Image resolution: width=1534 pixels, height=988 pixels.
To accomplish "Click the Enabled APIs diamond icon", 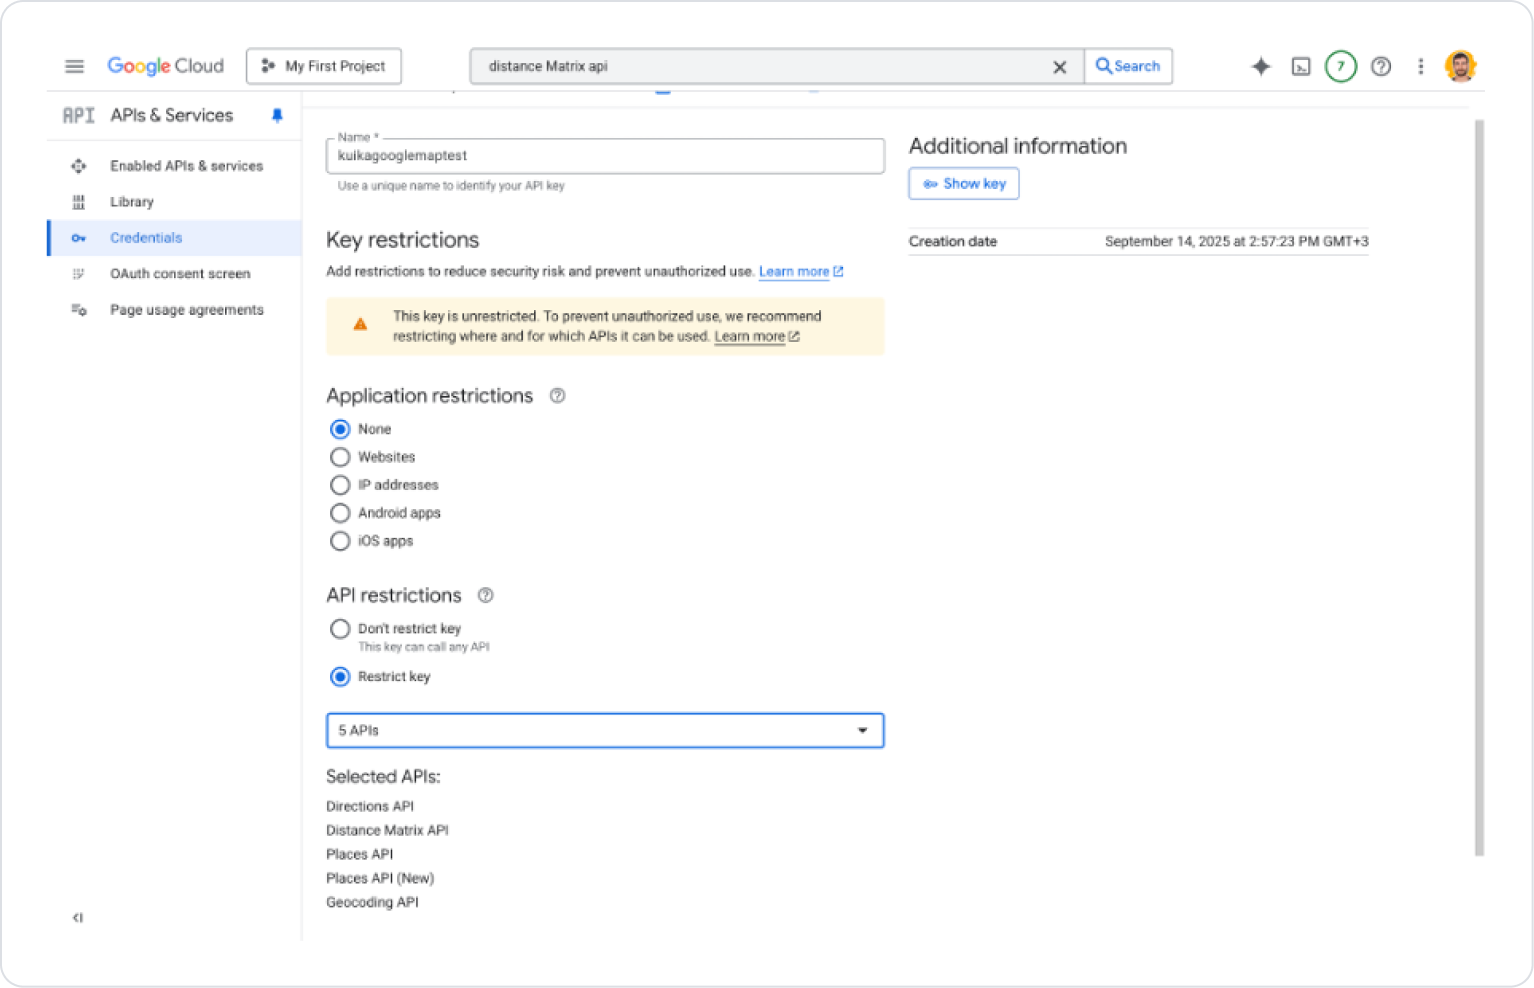I will 79,166.
